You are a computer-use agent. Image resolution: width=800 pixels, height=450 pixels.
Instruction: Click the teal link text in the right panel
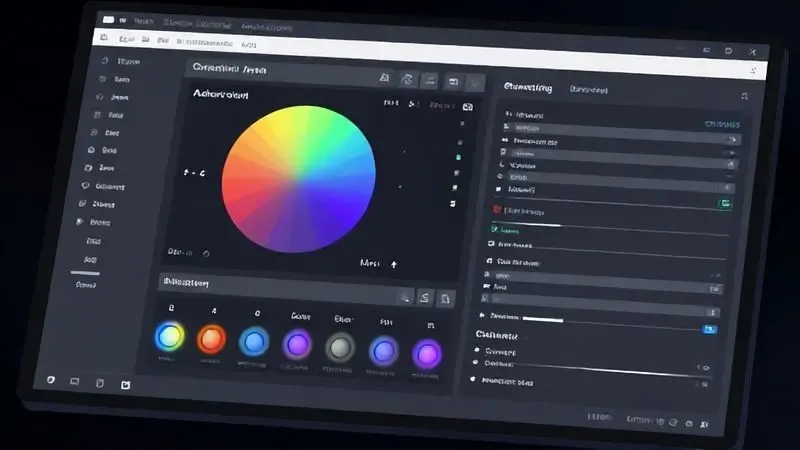click(722, 124)
